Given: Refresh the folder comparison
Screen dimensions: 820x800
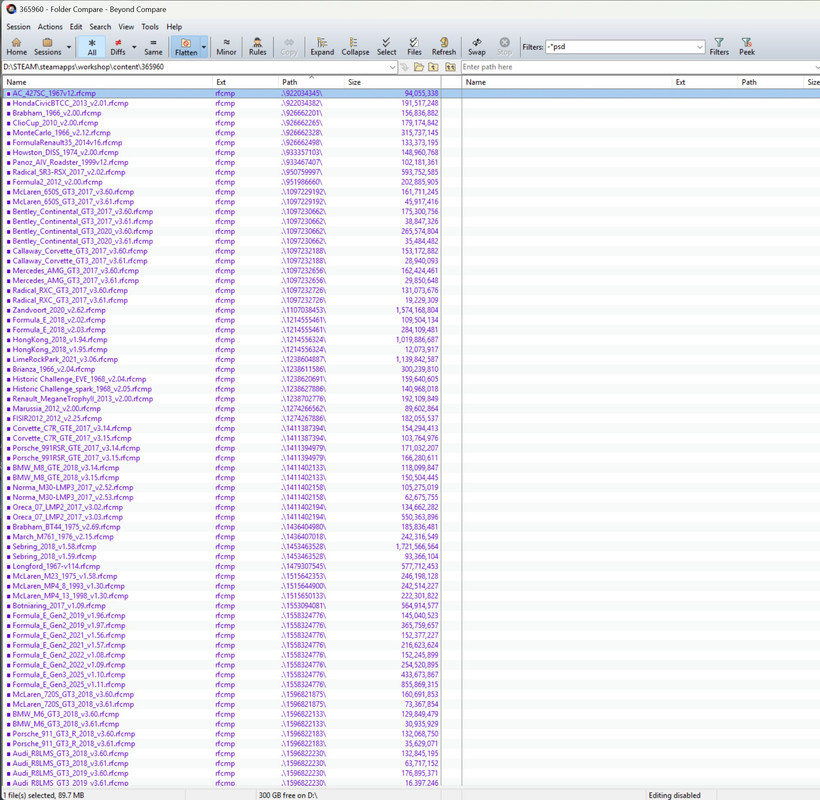Looking at the screenshot, I should click(x=443, y=47).
